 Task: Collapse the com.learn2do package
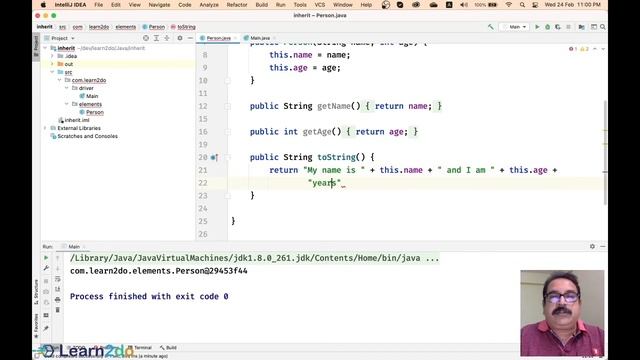pos(60,80)
